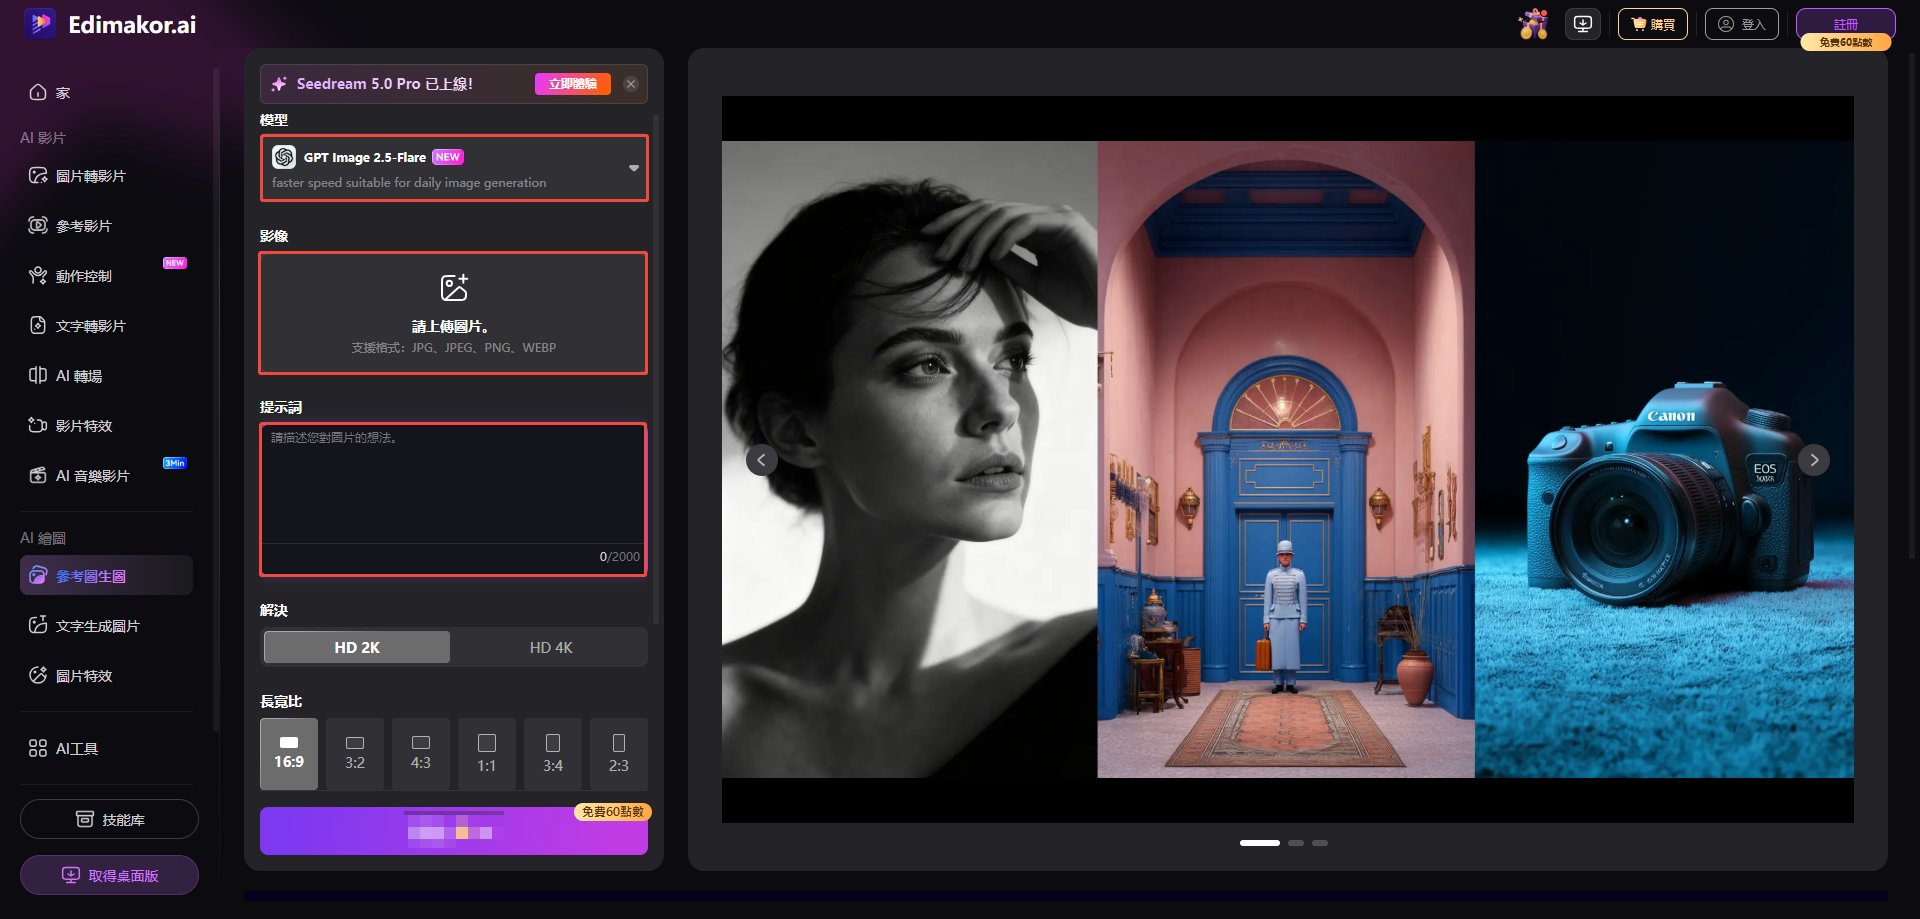Choose 3:2 aspect ratio

(355, 754)
